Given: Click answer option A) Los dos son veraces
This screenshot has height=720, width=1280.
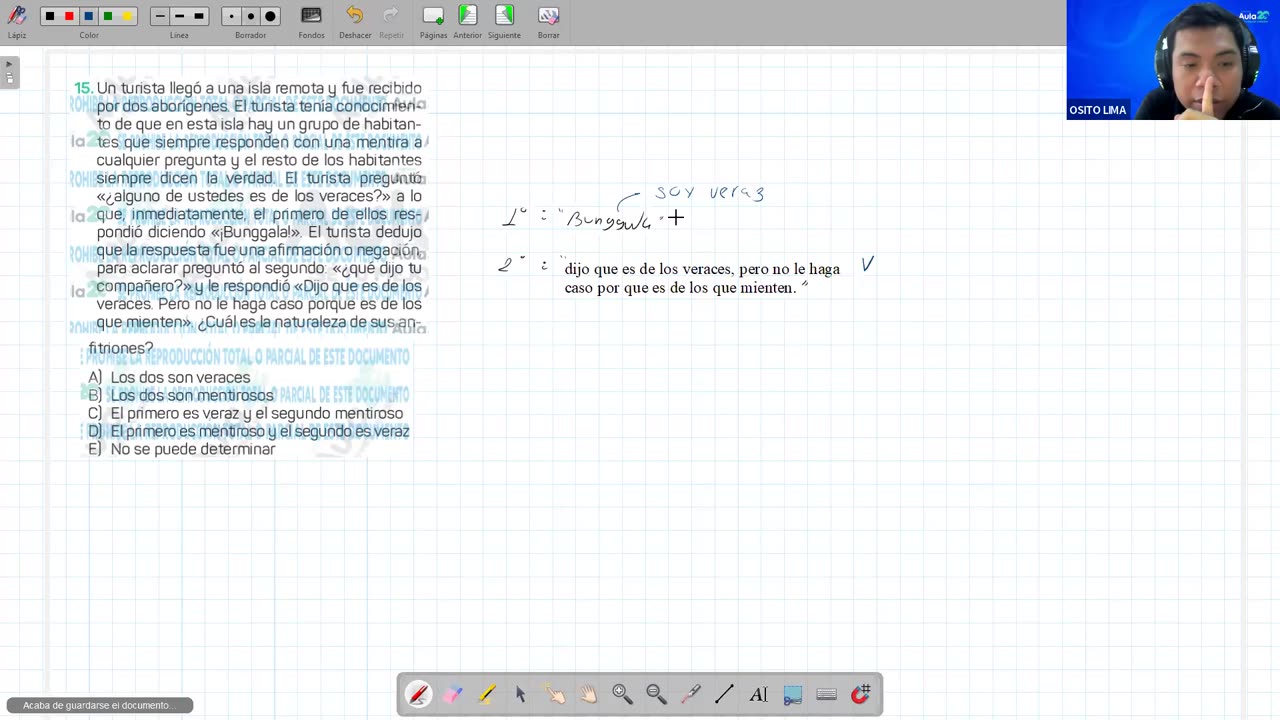Looking at the screenshot, I should [169, 378].
